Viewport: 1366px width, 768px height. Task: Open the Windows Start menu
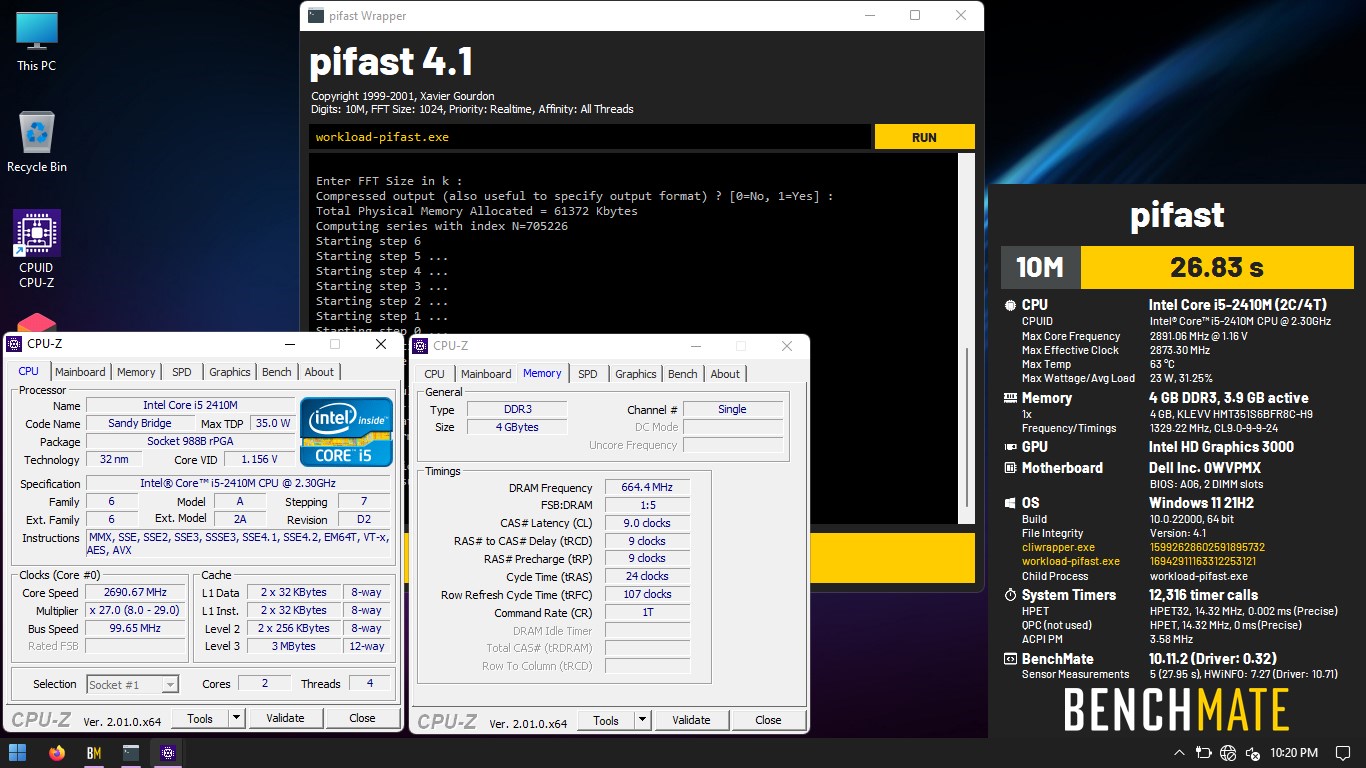pyautogui.click(x=18, y=753)
